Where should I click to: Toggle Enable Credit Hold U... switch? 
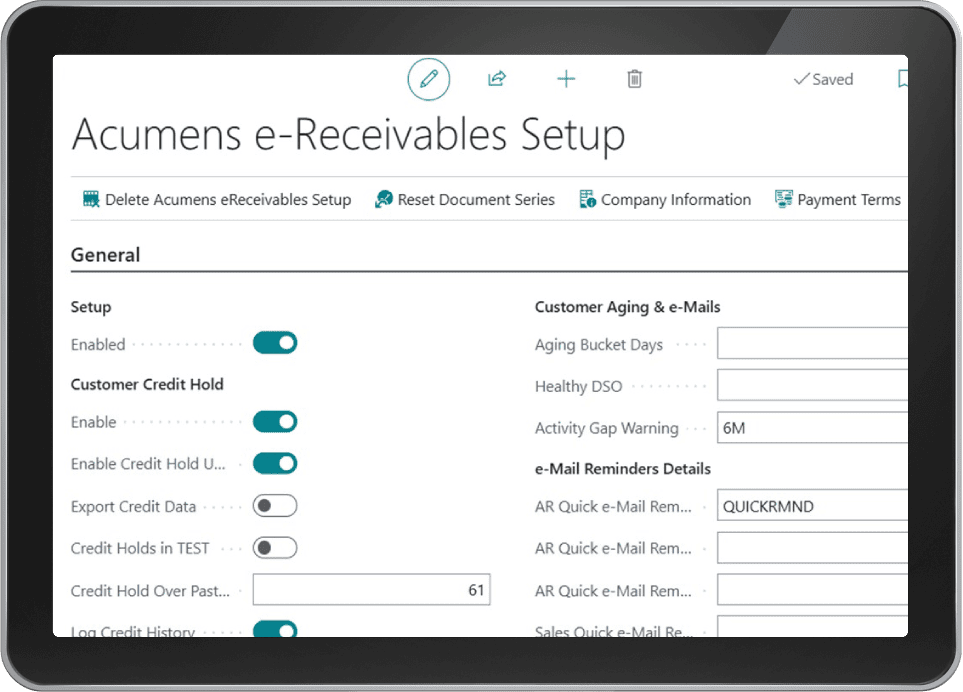(x=275, y=463)
